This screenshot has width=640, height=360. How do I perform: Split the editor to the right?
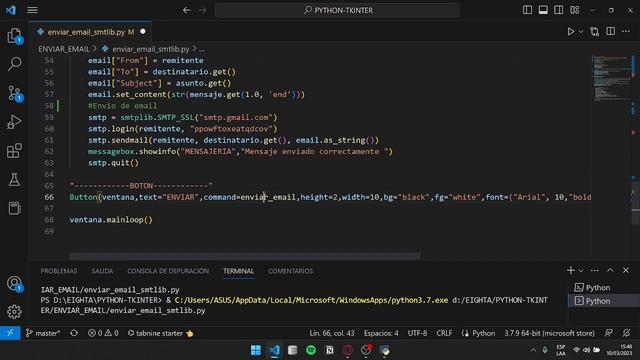pyautogui.click(x=610, y=31)
